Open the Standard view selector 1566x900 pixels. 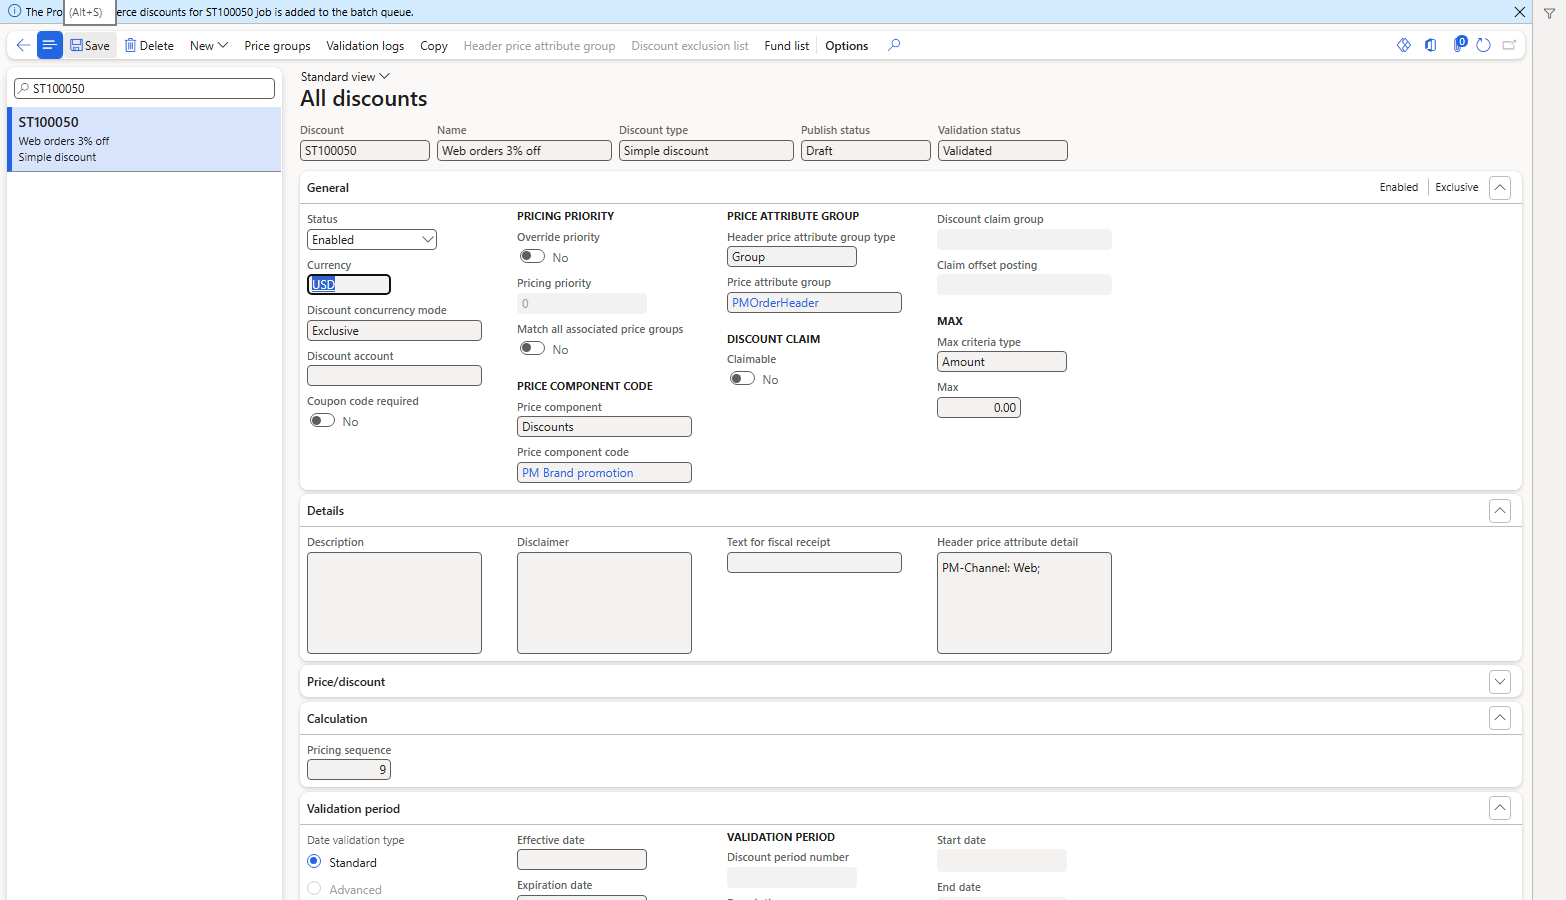click(345, 77)
